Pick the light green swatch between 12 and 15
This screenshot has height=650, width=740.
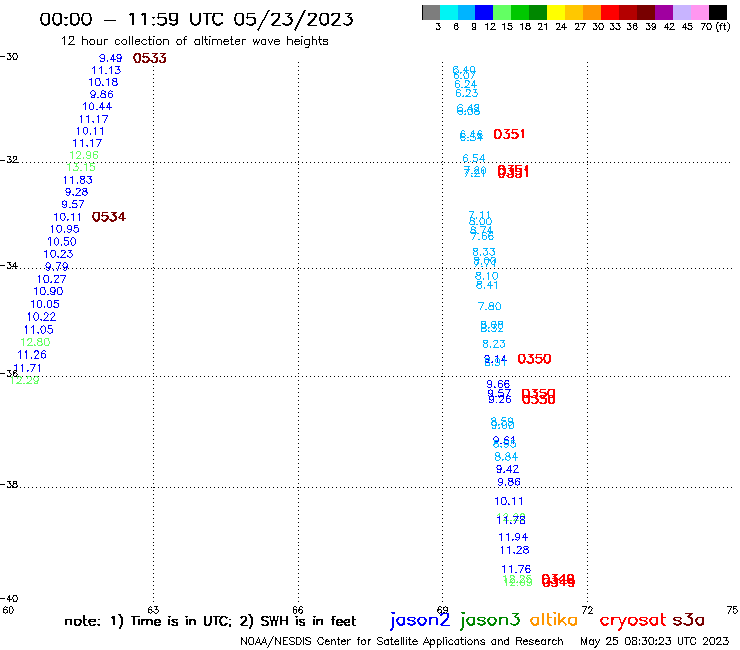pyautogui.click(x=502, y=12)
